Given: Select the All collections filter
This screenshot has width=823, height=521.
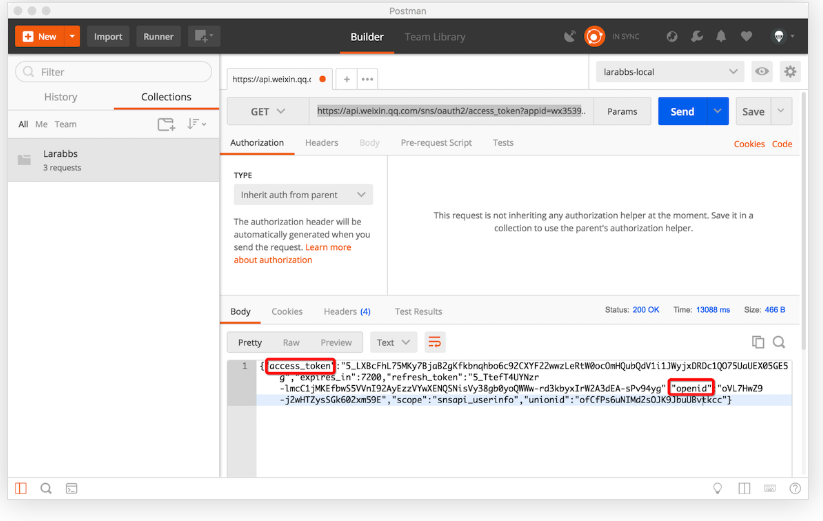Looking at the screenshot, I should pyautogui.click(x=23, y=124).
